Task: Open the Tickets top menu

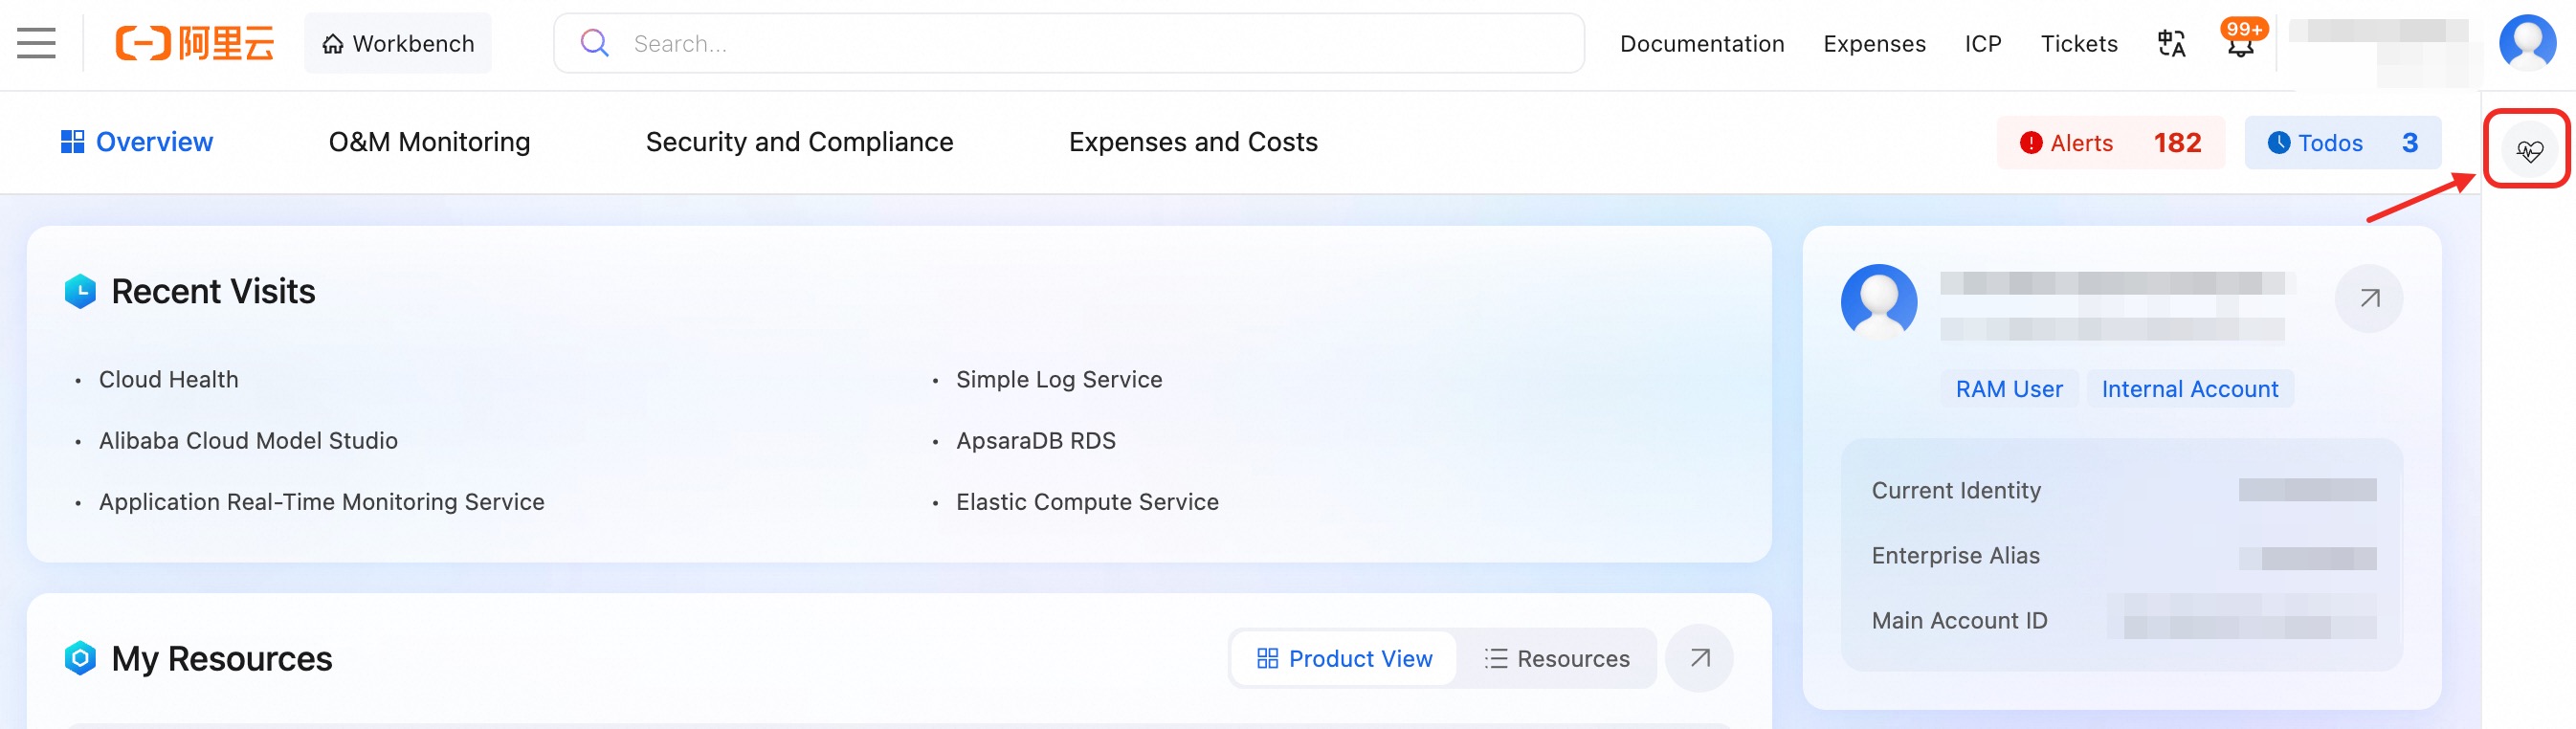Action: [2079, 43]
